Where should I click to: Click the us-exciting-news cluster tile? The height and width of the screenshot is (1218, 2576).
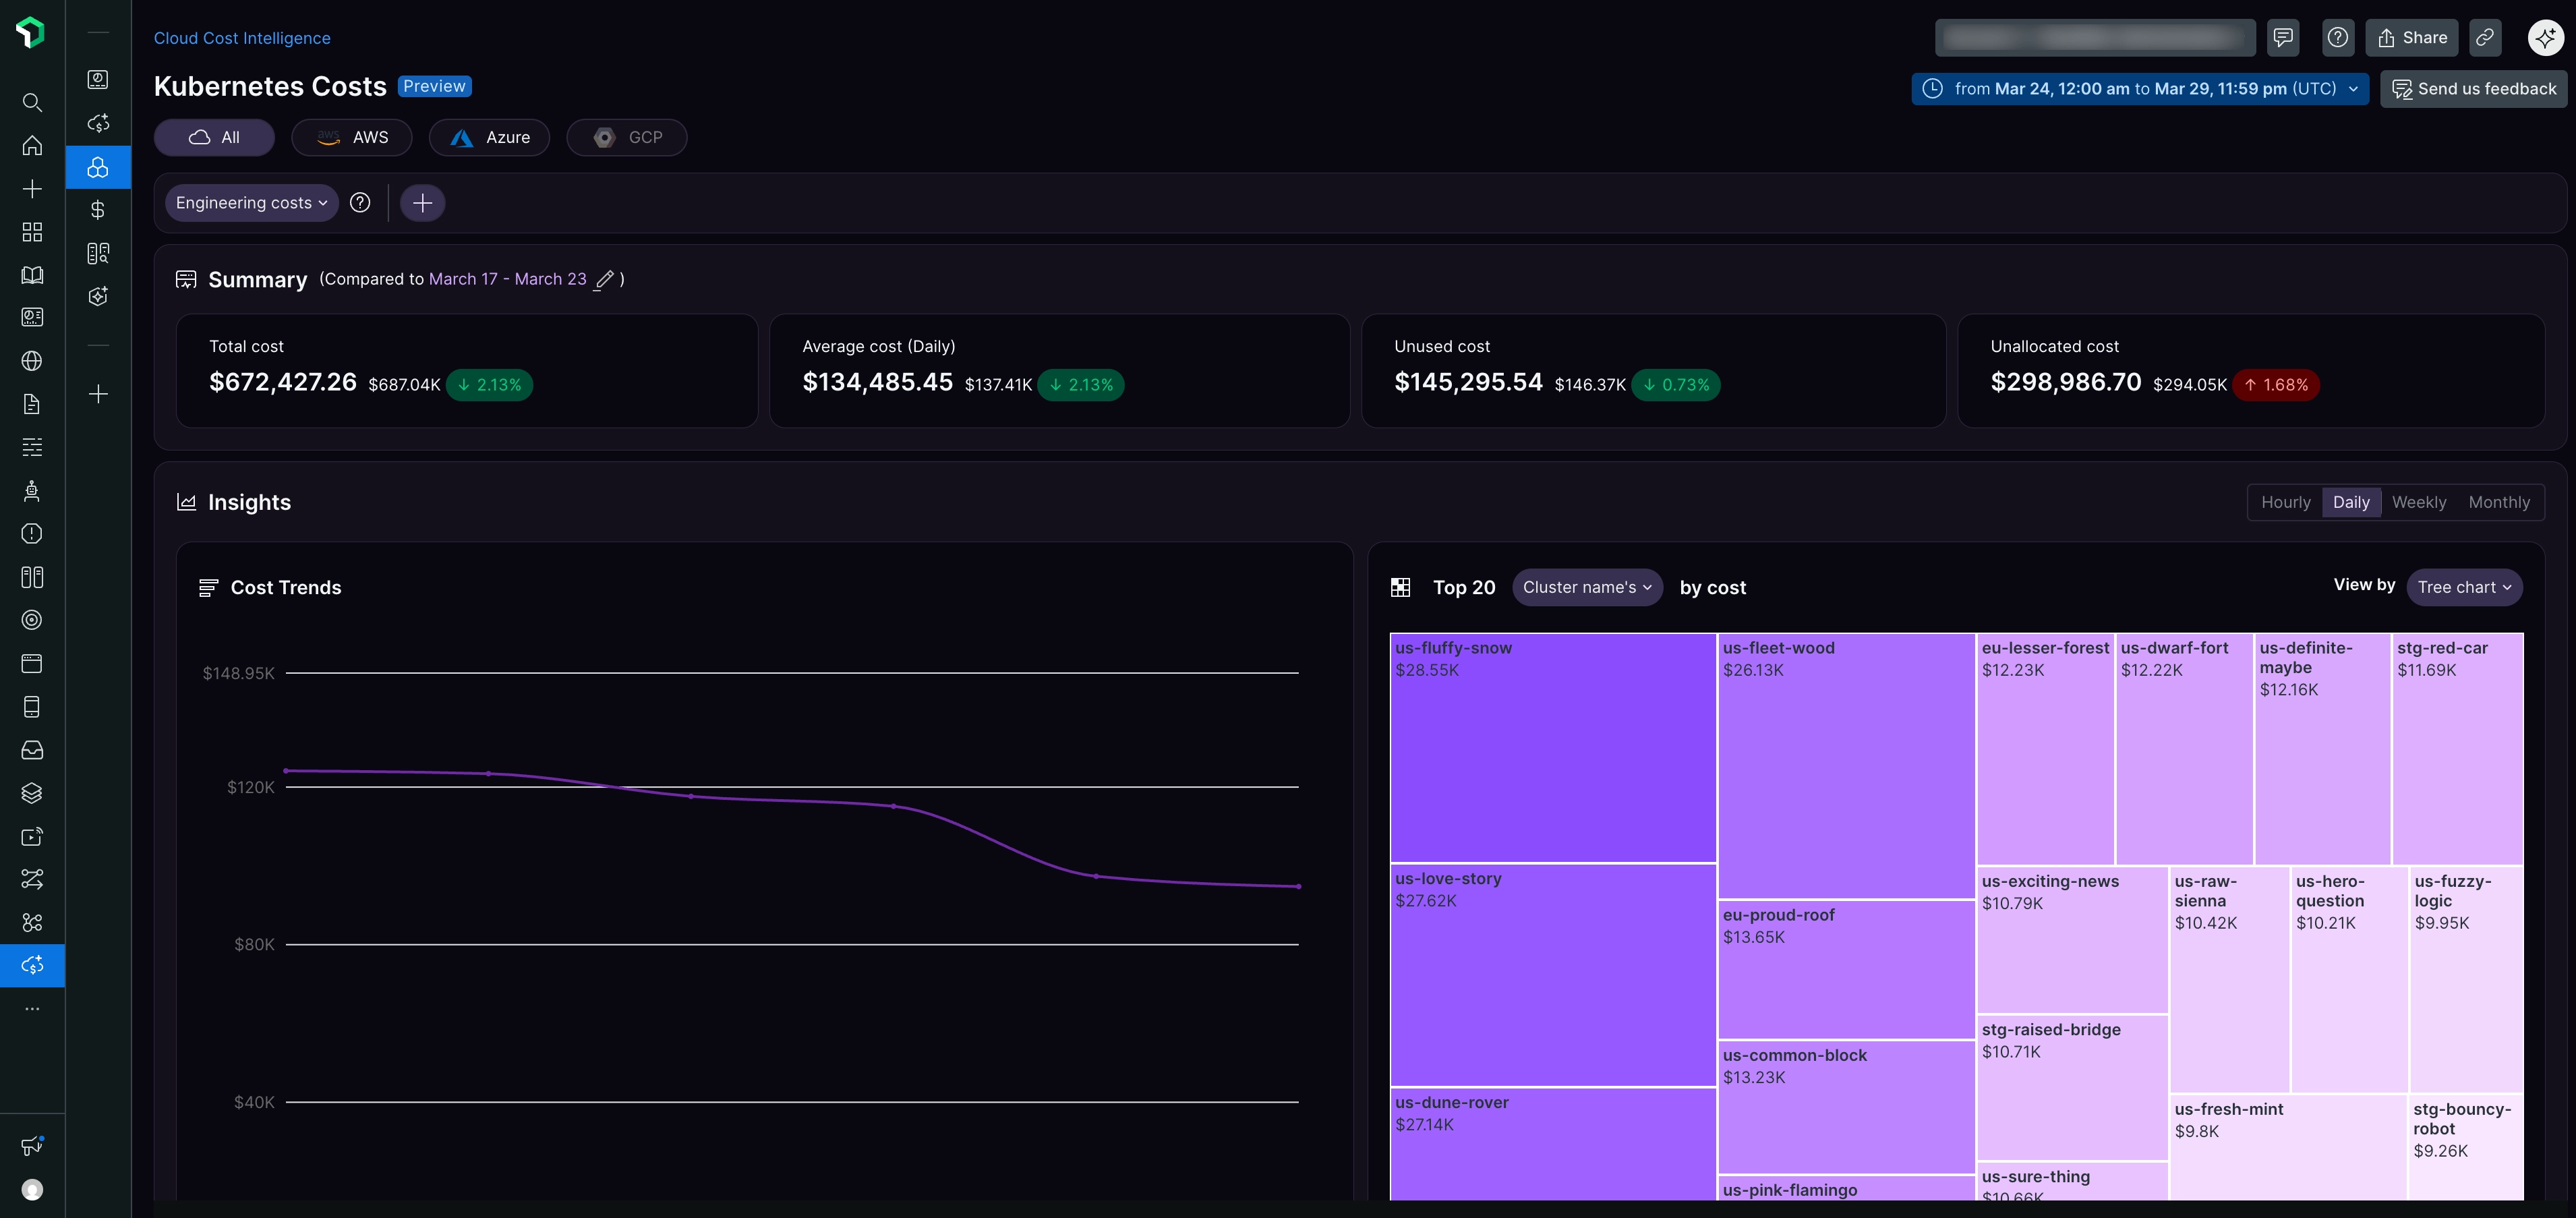point(2072,940)
